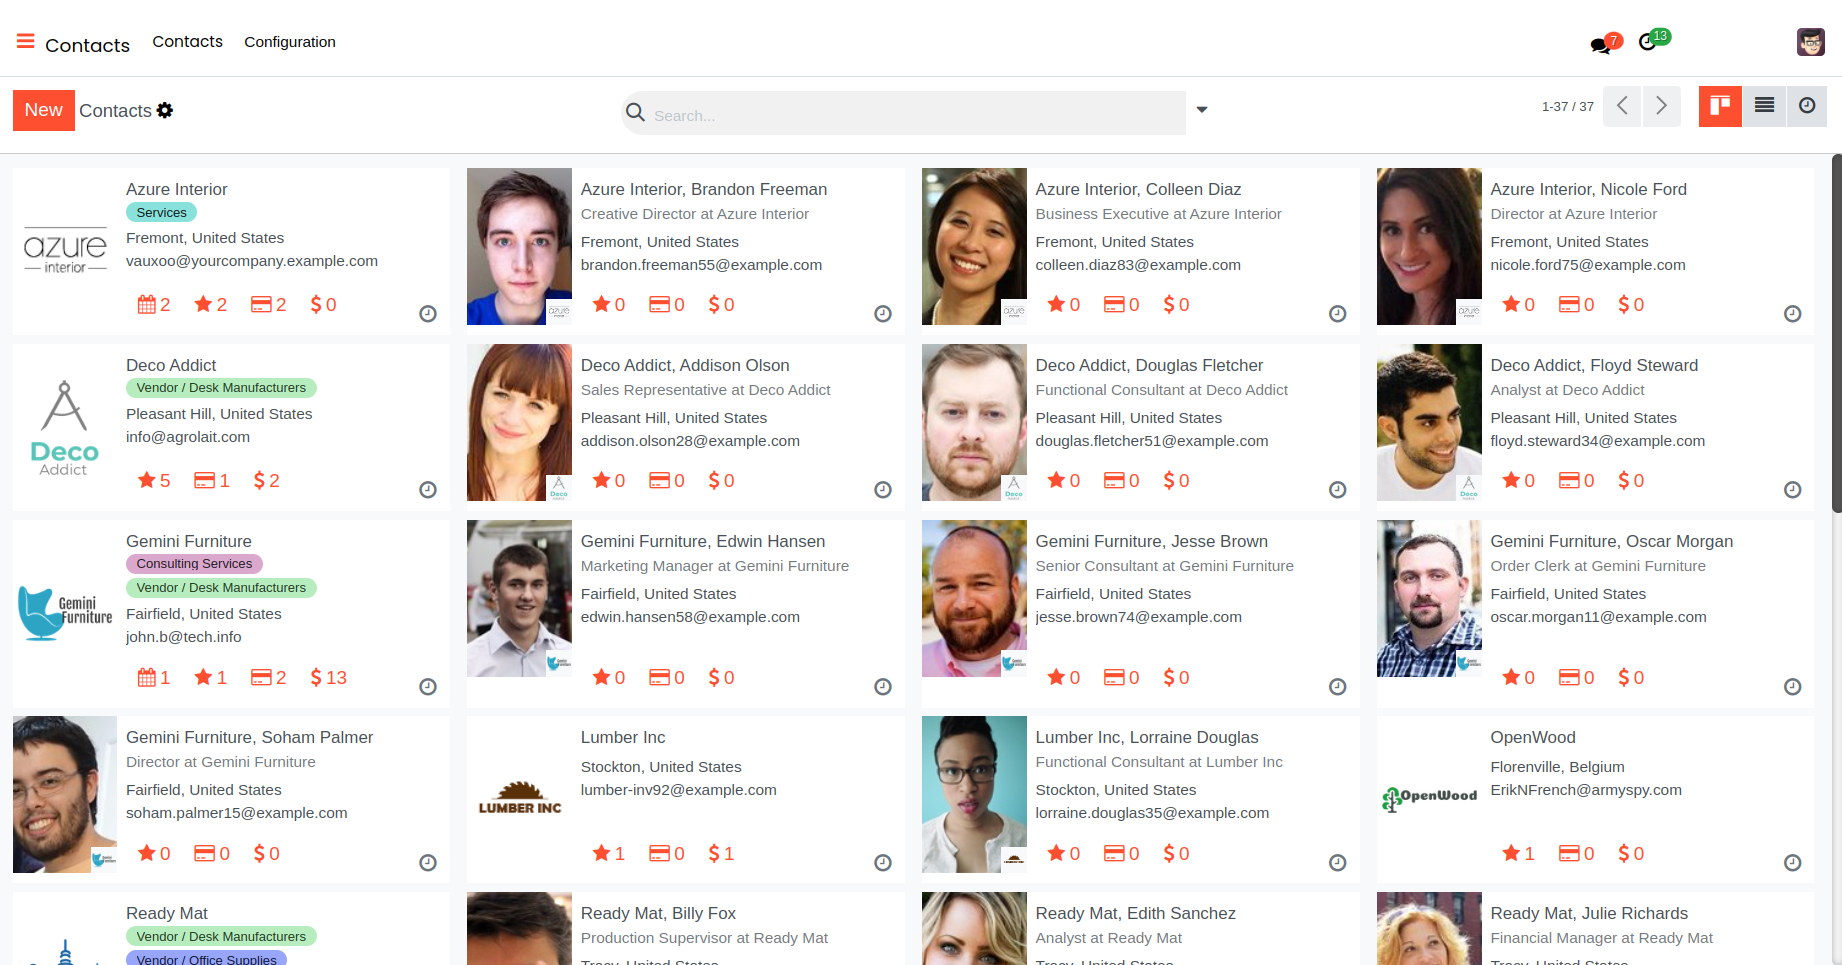1842x965 pixels.
Task: Open the Gemini Furniture, Jesse Brown contact
Action: tap(1151, 541)
